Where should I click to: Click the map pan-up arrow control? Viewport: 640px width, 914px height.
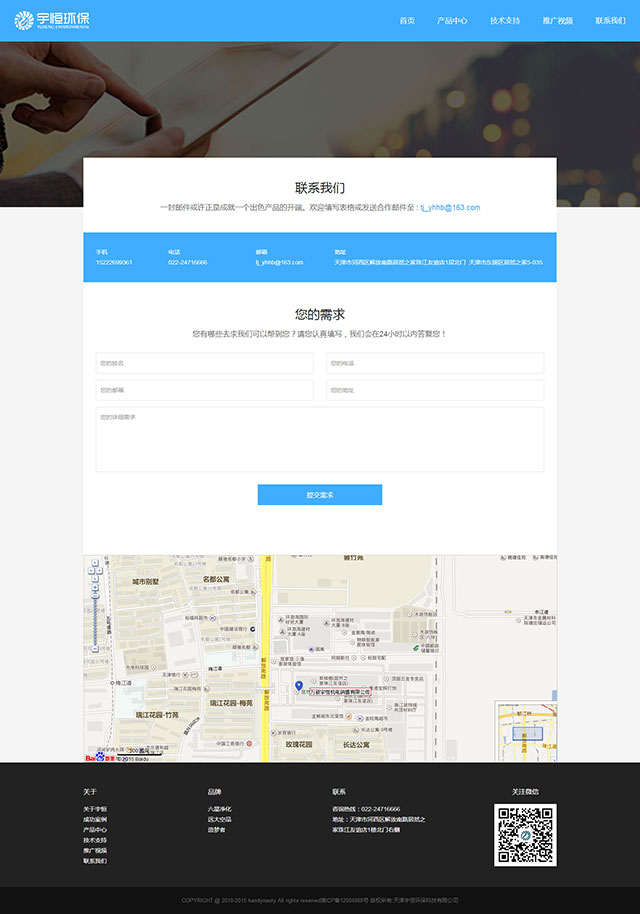coord(95,563)
